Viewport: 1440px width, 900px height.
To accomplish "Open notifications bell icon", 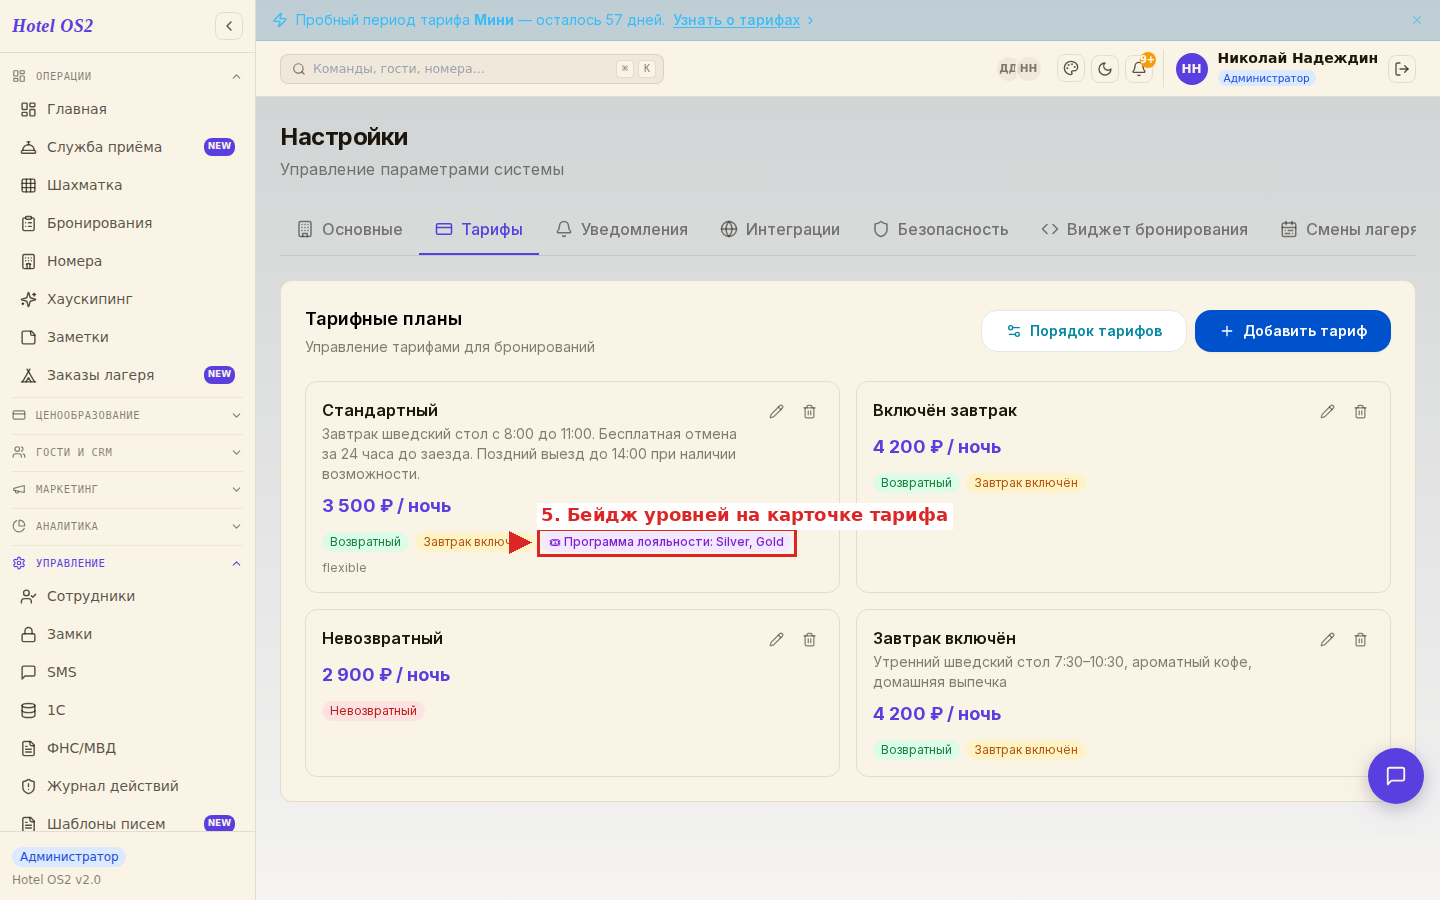I will pos(1139,69).
